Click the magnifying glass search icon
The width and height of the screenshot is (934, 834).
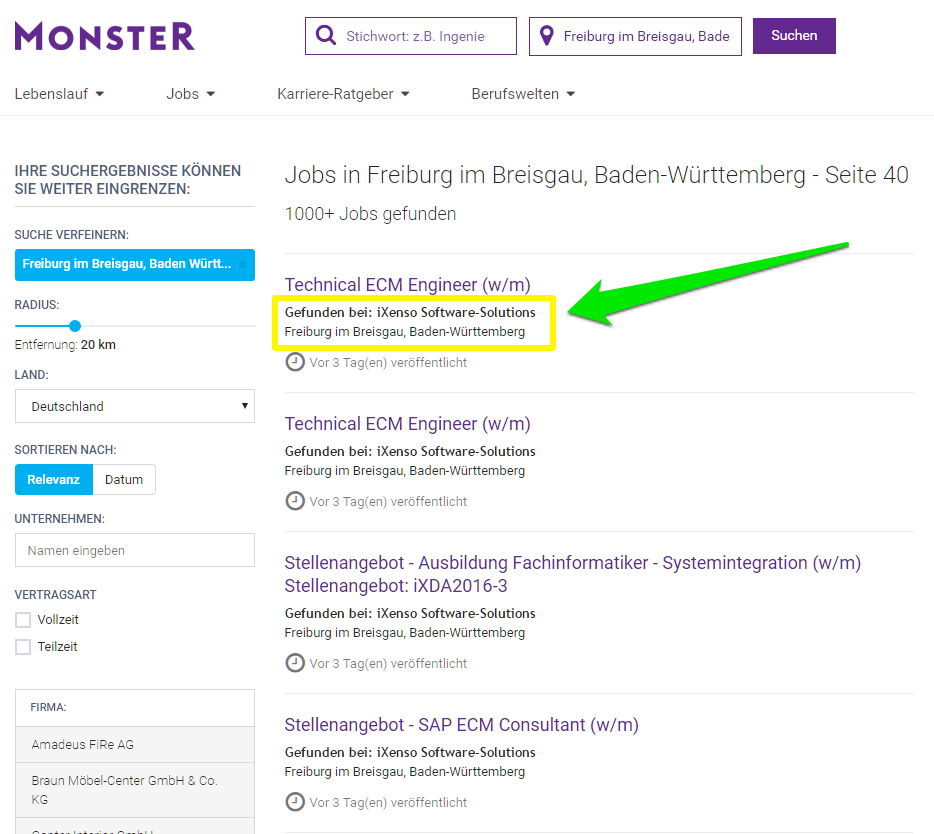tap(326, 35)
